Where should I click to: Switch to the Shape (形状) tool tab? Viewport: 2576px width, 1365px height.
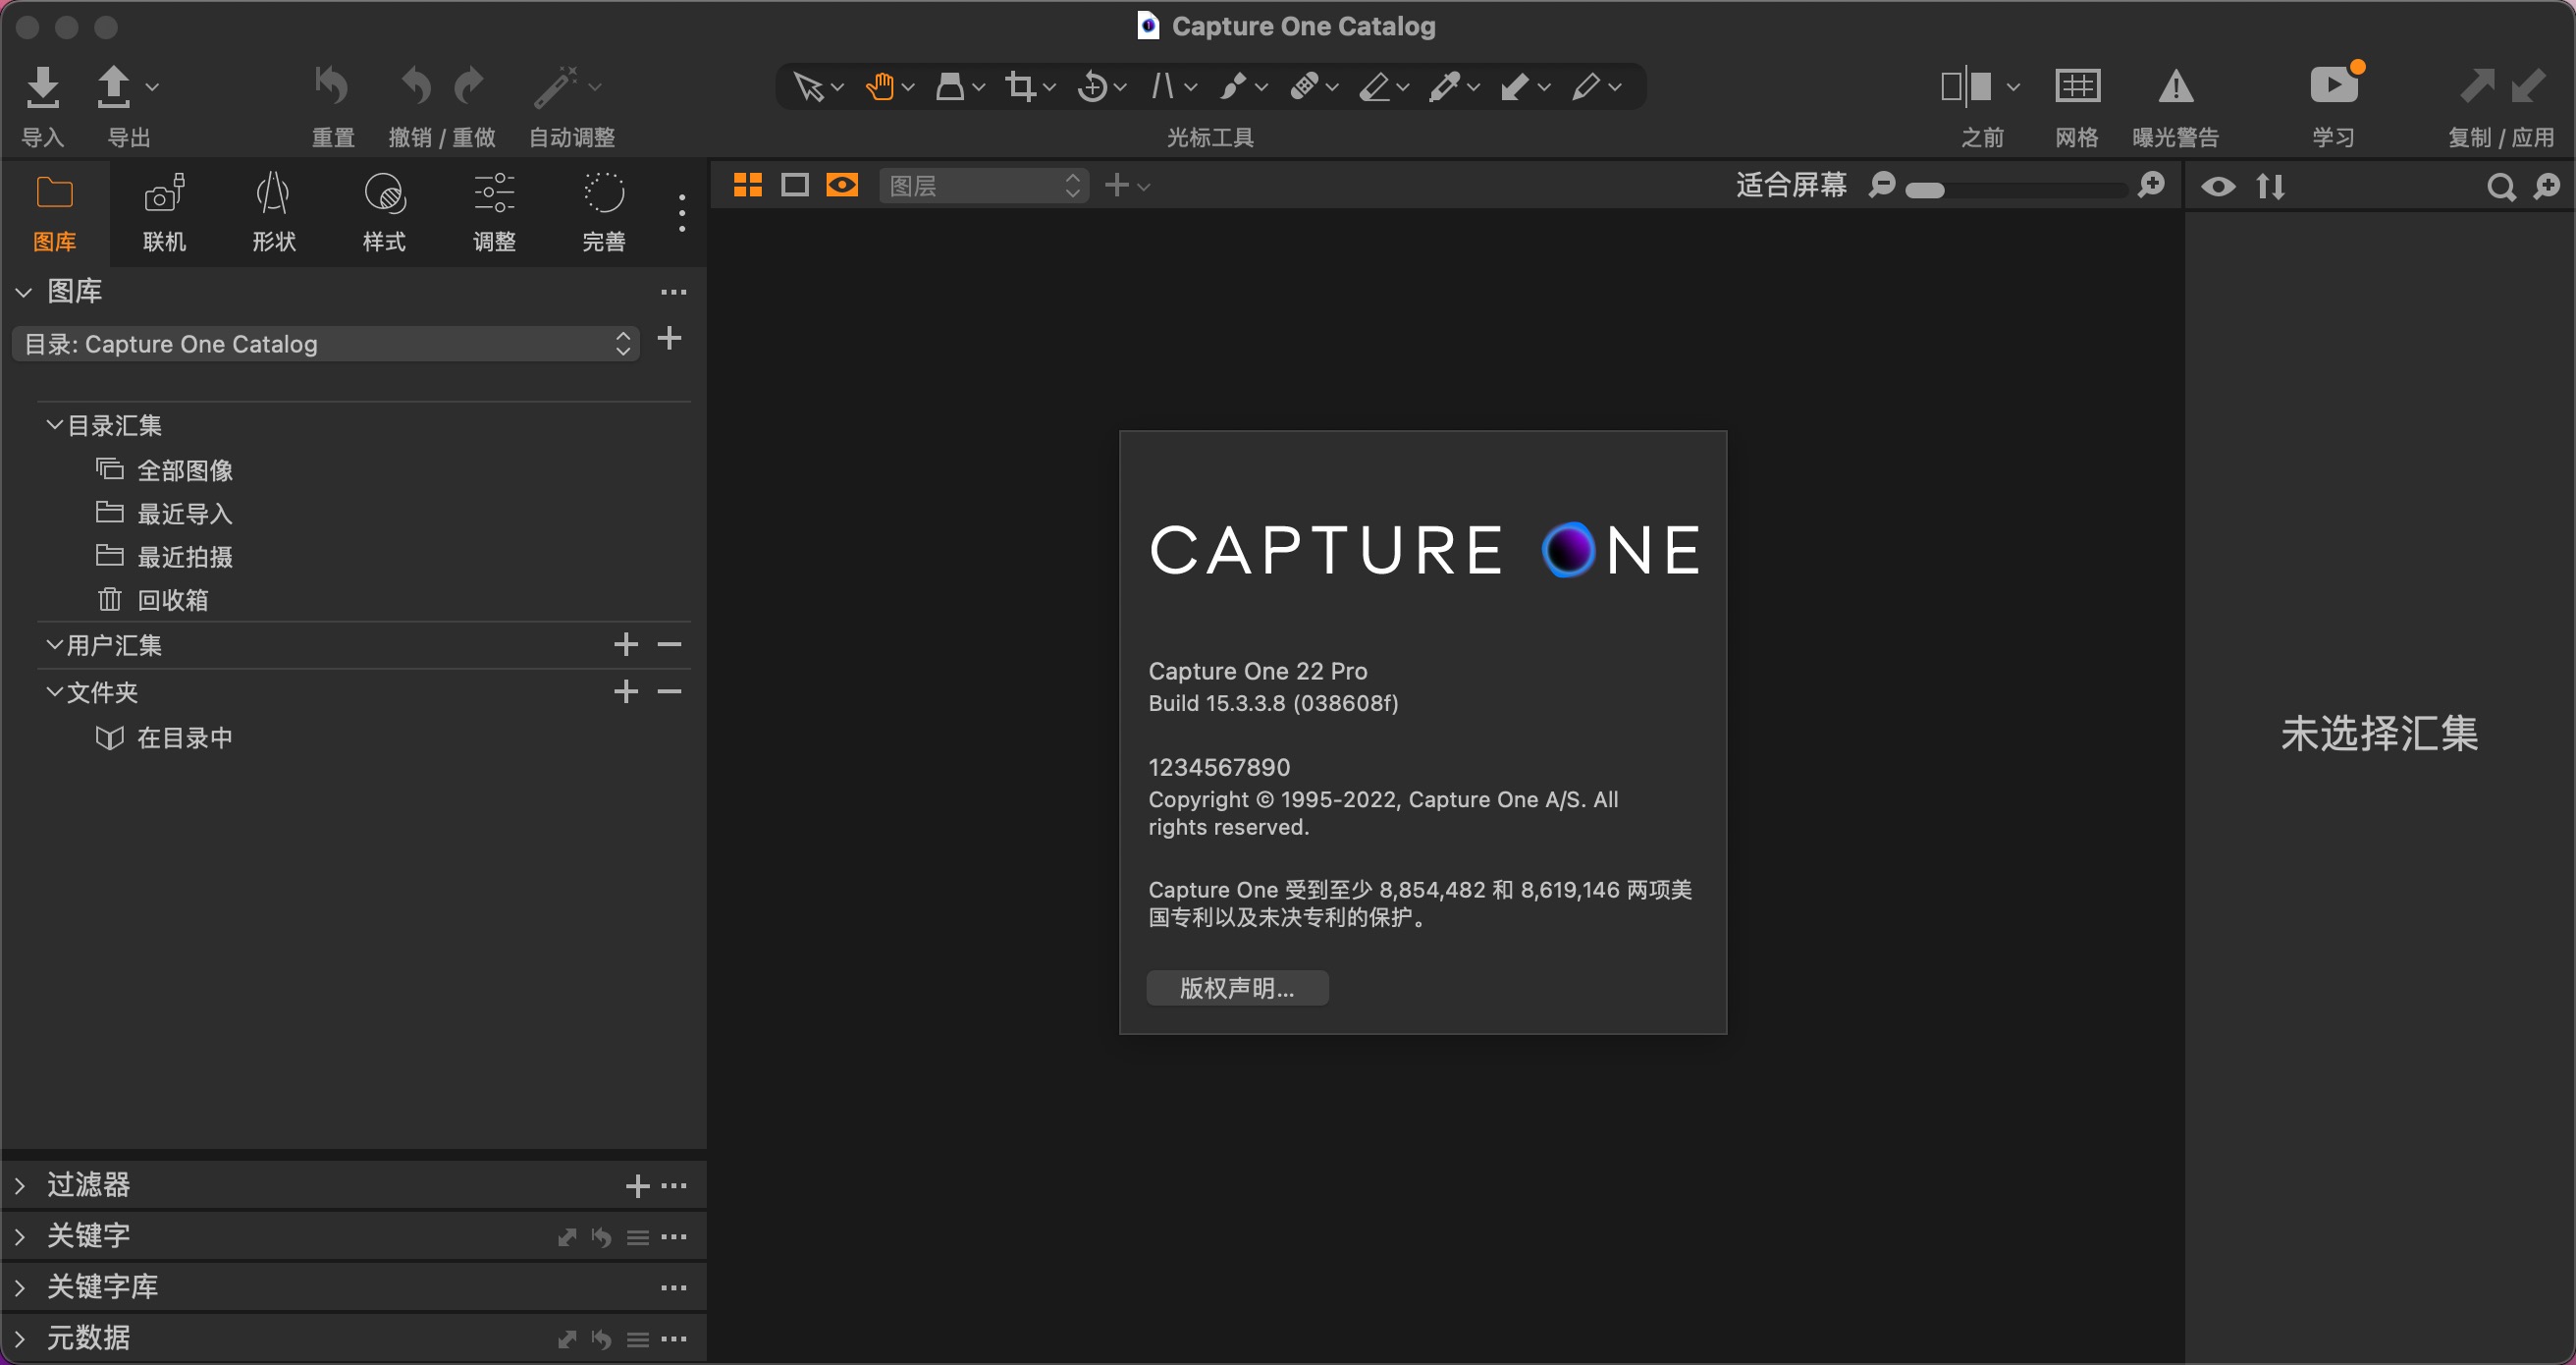274,214
